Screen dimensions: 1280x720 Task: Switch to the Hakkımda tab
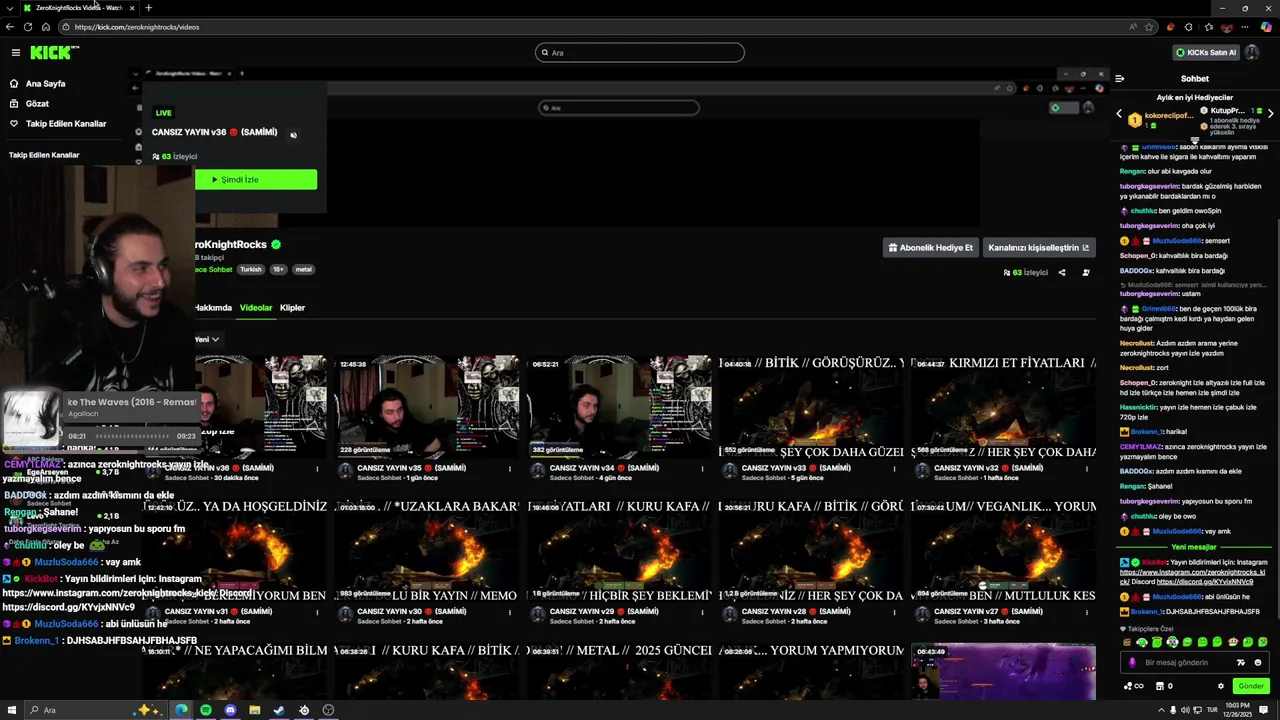click(x=213, y=308)
